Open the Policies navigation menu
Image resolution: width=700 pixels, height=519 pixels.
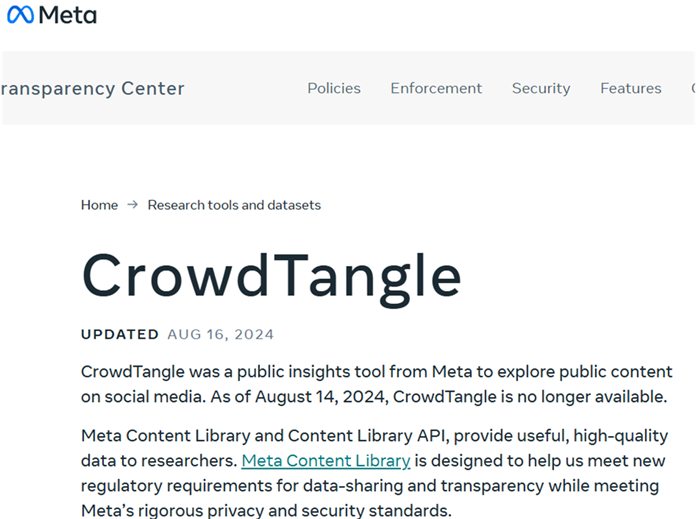point(334,88)
